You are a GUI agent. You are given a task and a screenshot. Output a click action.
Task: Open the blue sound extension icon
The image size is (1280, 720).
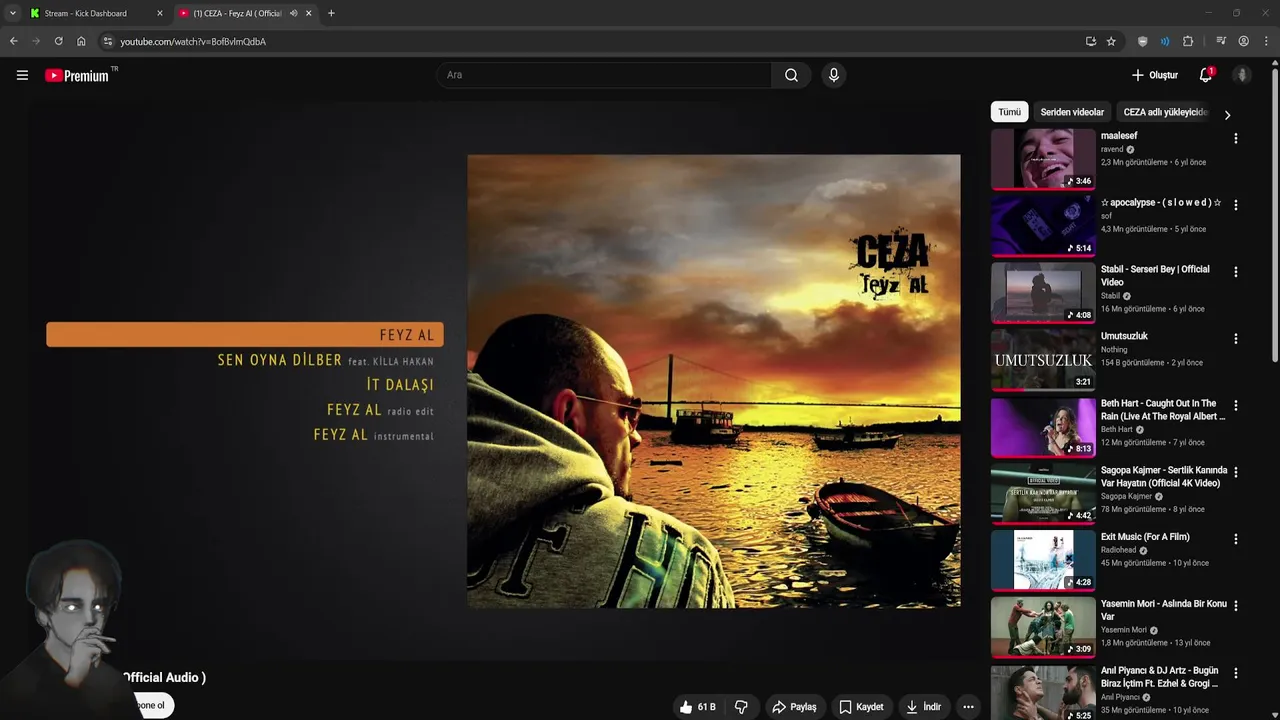(x=1165, y=41)
